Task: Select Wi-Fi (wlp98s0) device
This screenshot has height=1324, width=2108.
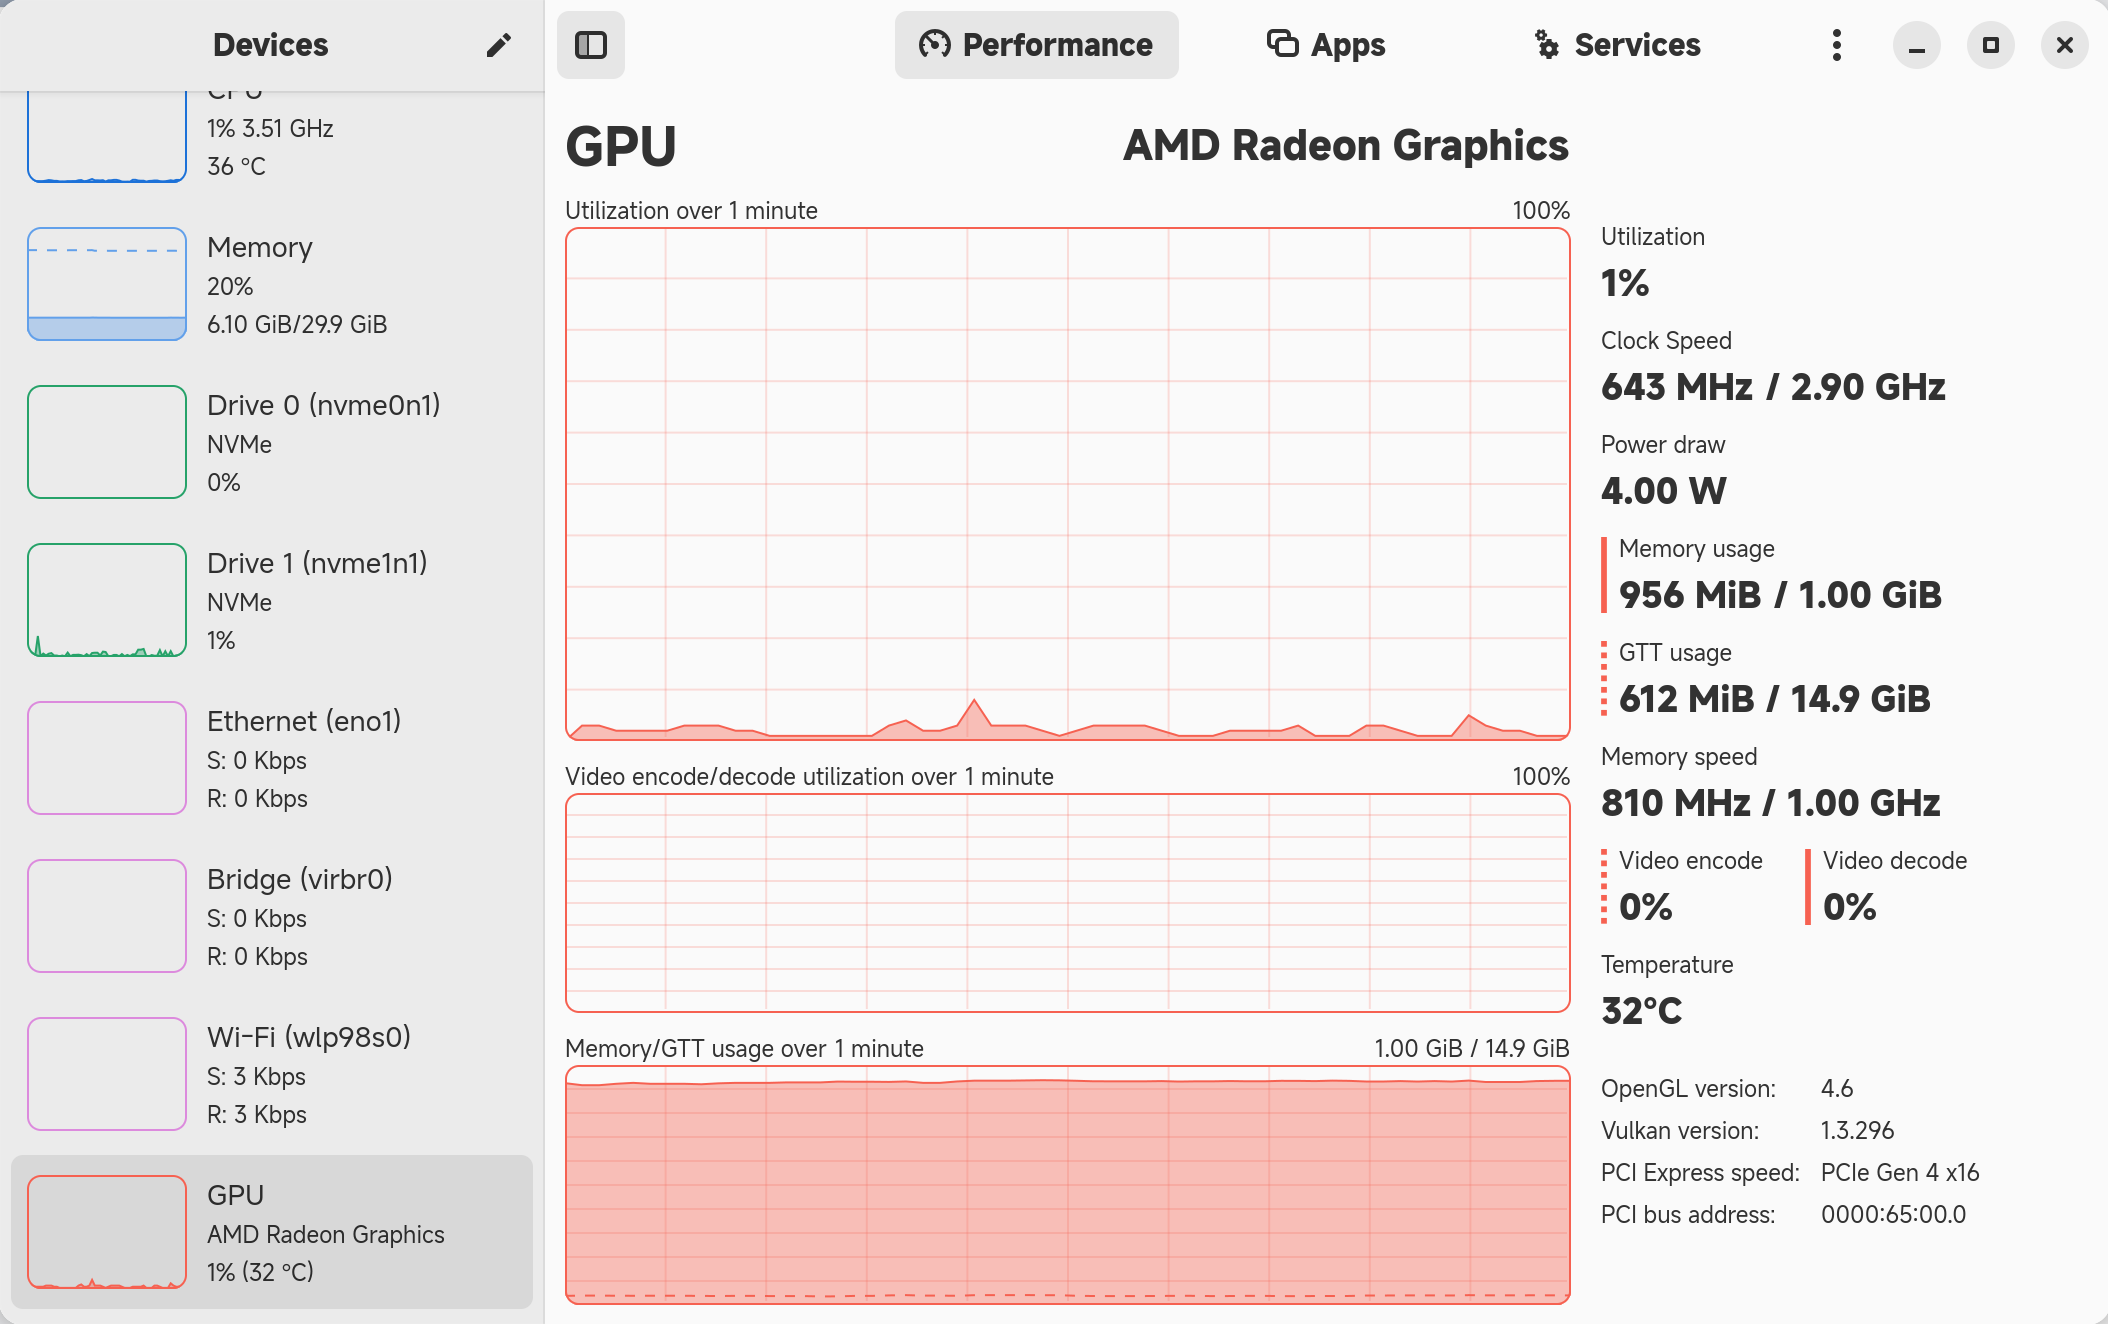Action: 272,1075
